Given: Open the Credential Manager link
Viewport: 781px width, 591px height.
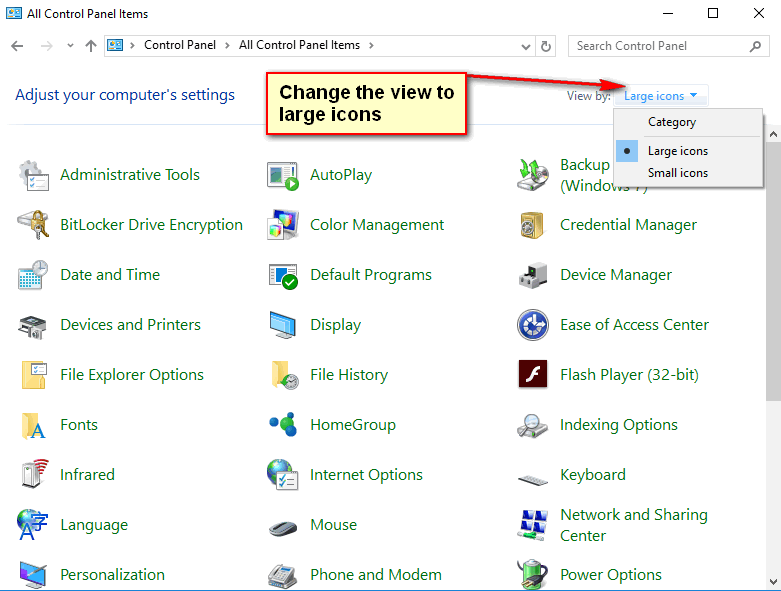Looking at the screenshot, I should coord(628,225).
